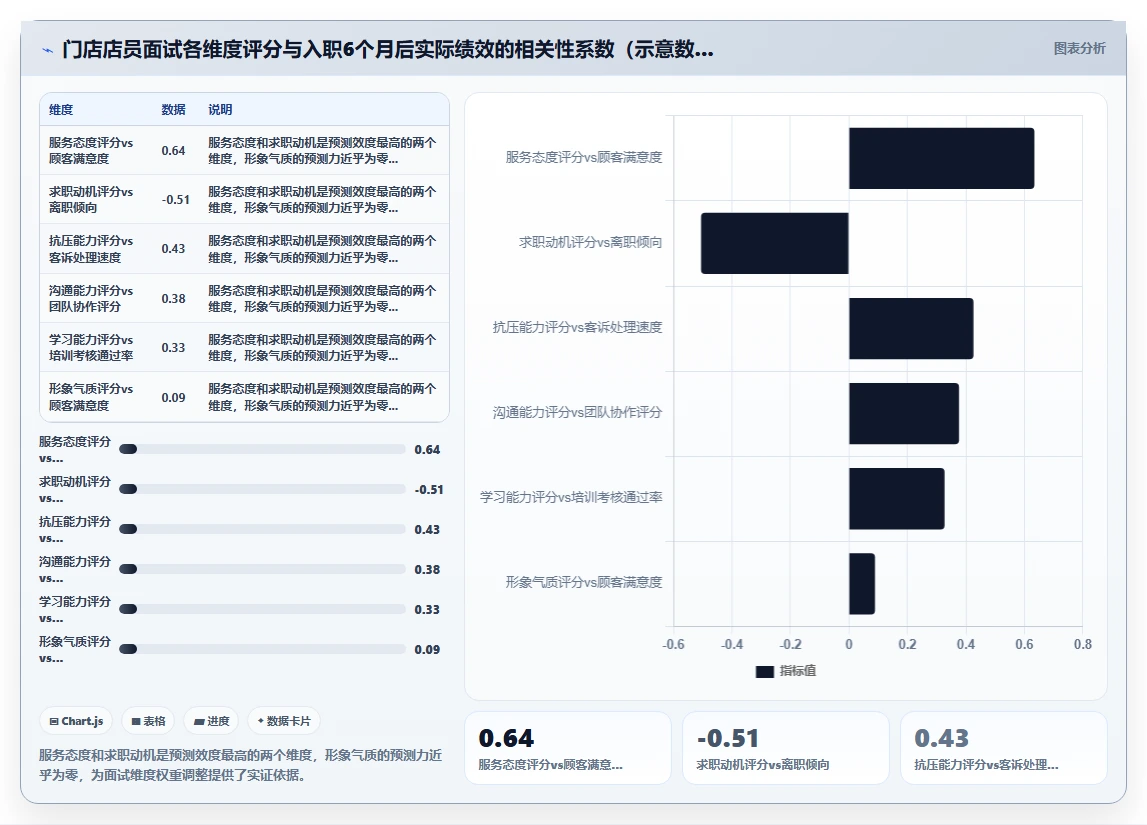1147x825 pixels.
Task: Click the negative chart bar for 求职动机评分vs离职倾向
Action: (x=775, y=244)
